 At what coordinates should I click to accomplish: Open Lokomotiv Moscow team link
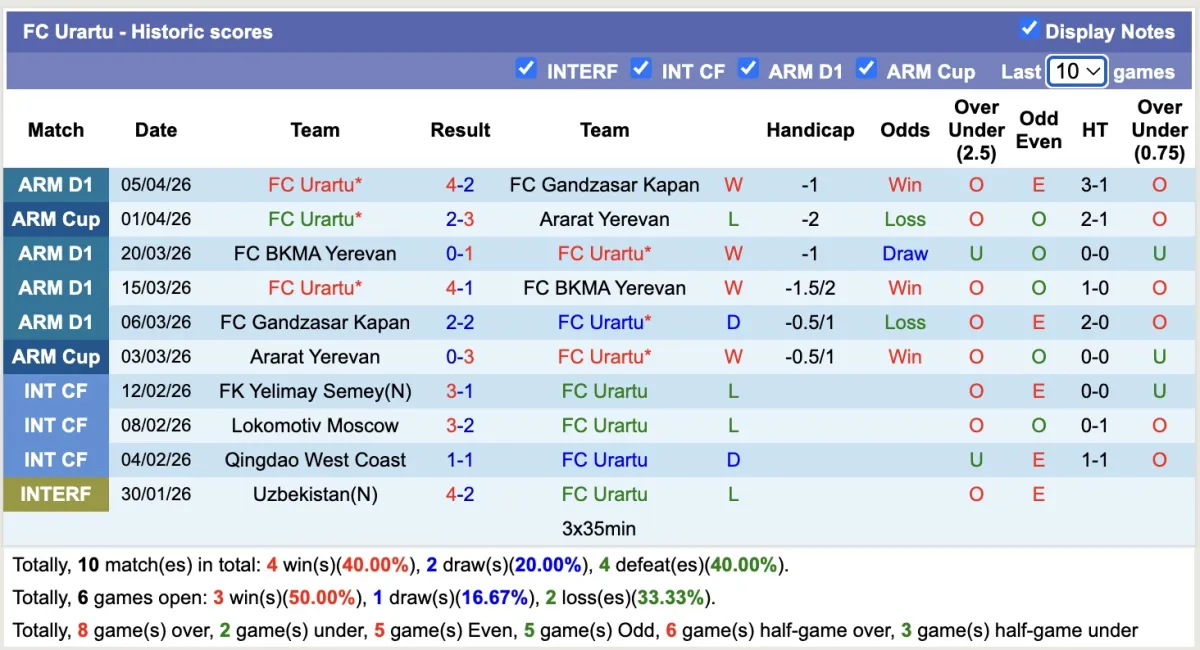pos(315,426)
